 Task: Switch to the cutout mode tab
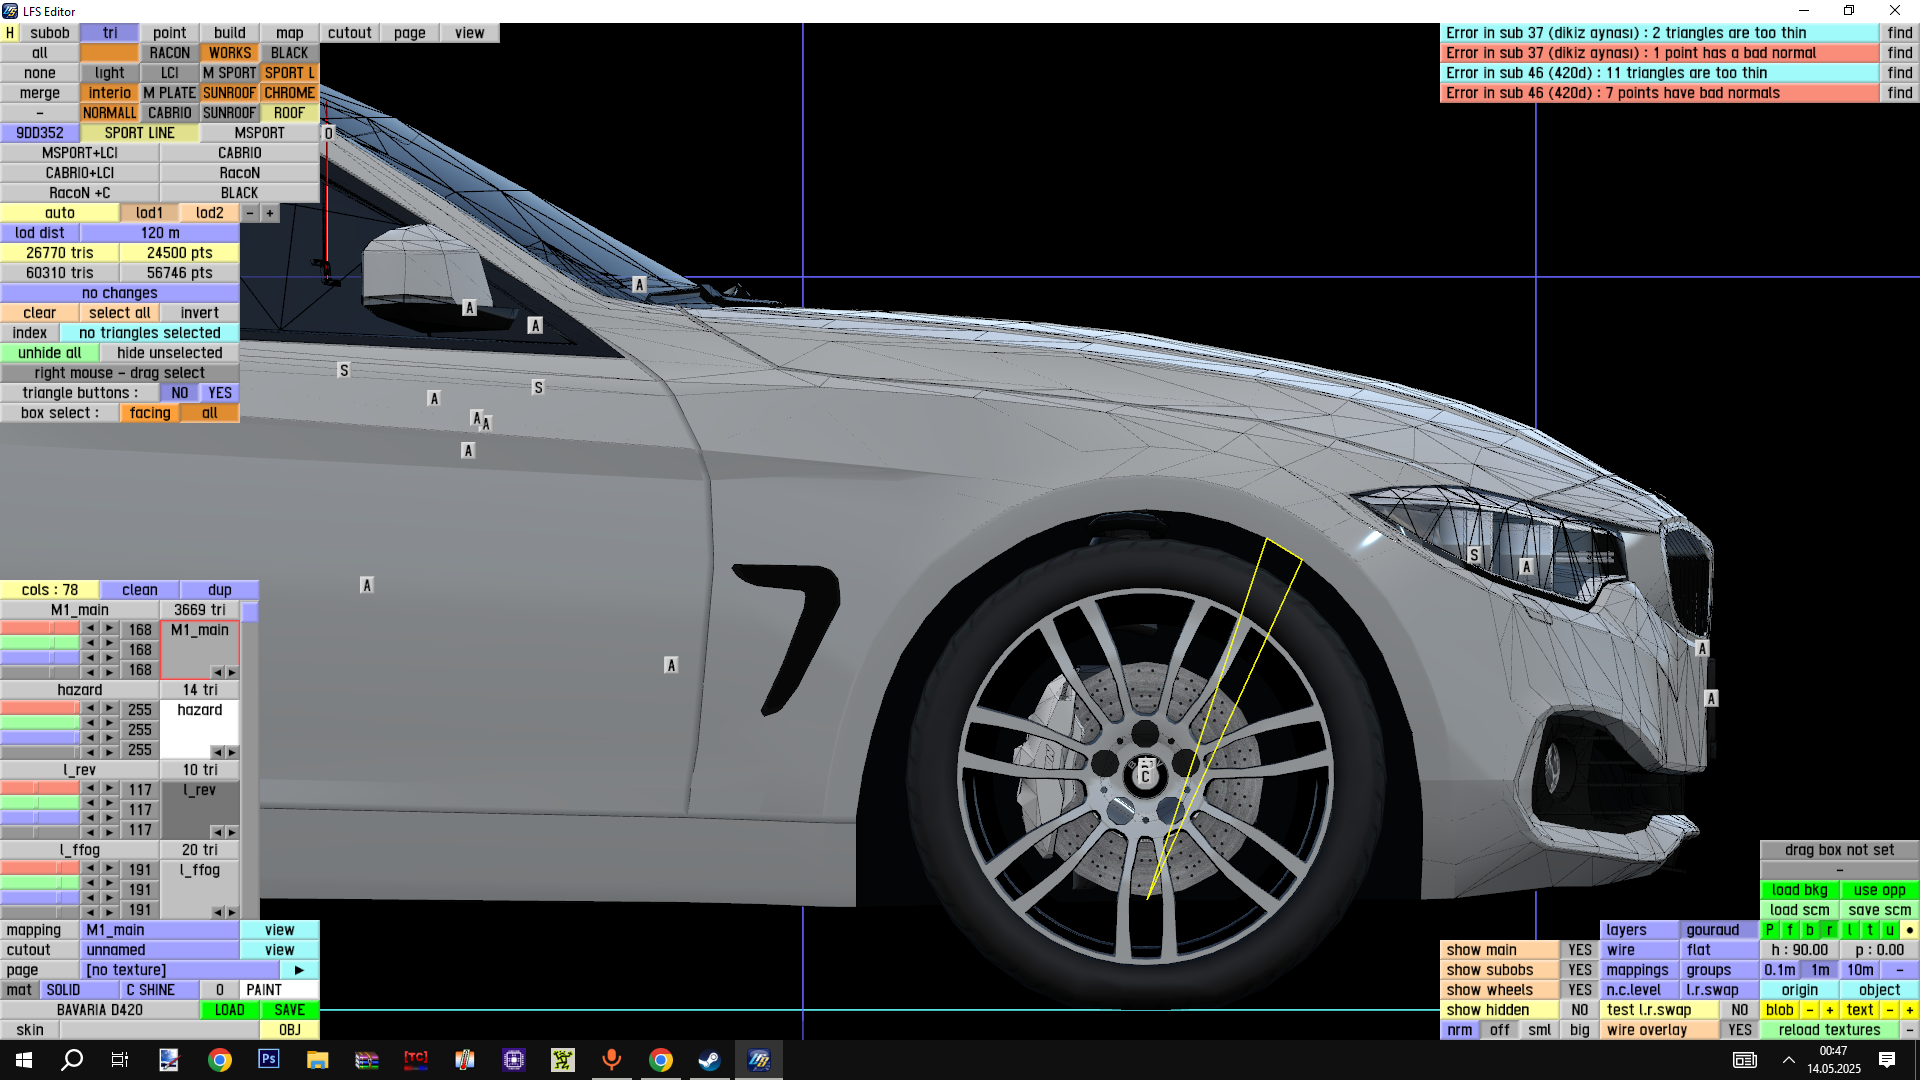[x=349, y=33]
